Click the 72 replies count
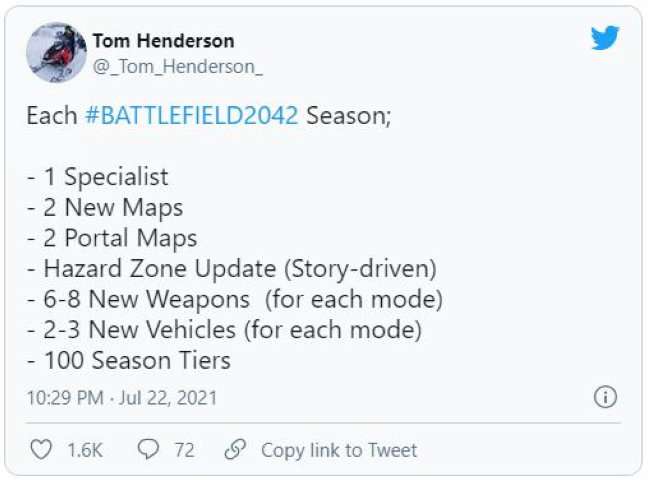Image resolution: width=650 pixels, height=482 pixels. click(184, 450)
